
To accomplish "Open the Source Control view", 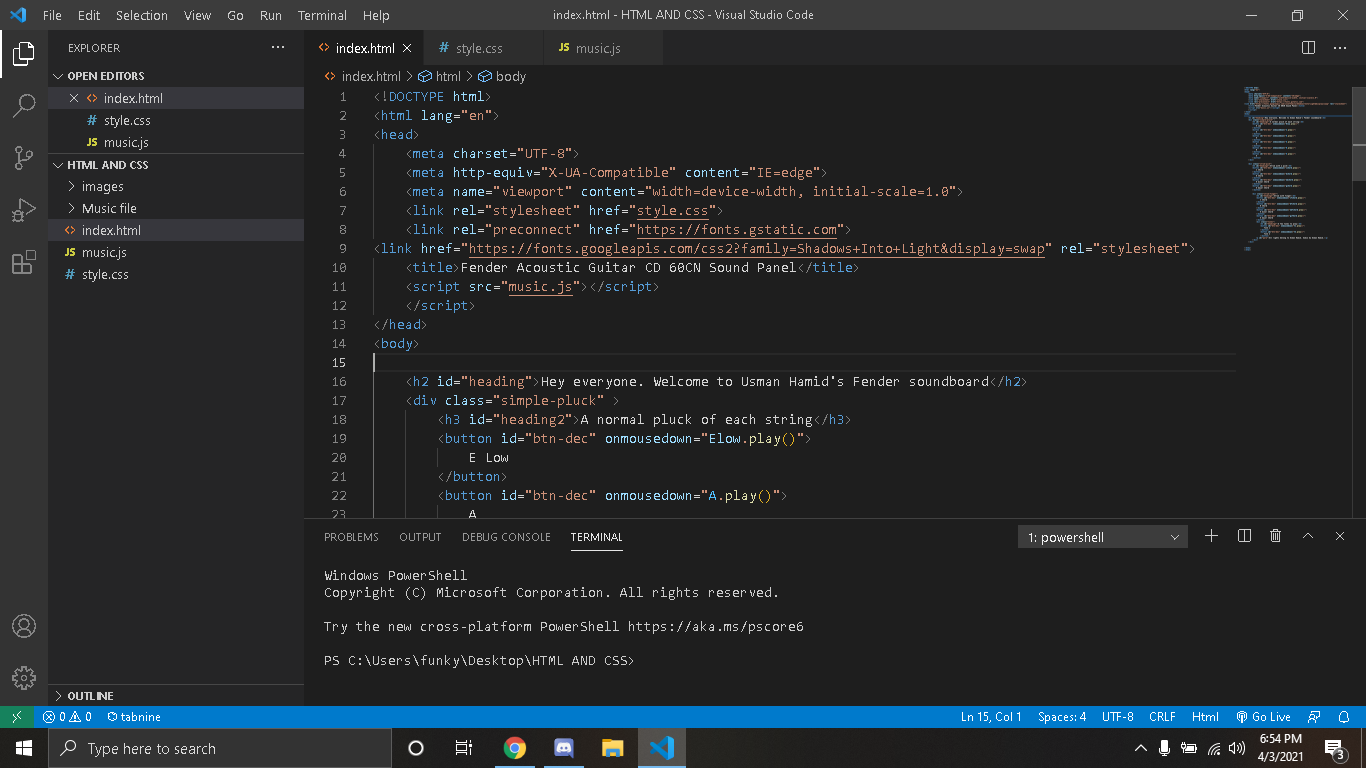I will [24, 158].
